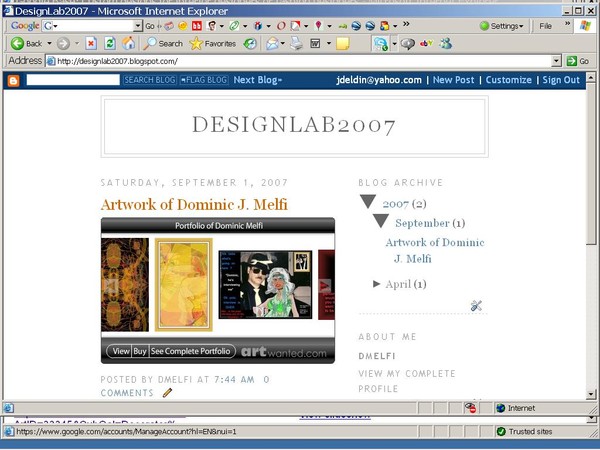Select the man and woman artwork thumbnail
Screen dimensions: 600x450
coord(265,285)
